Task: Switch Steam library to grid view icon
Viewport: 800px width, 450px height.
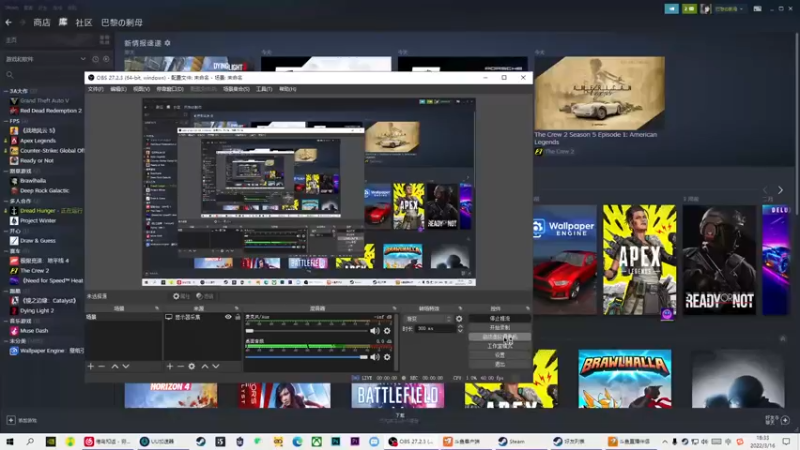Action: tap(105, 40)
